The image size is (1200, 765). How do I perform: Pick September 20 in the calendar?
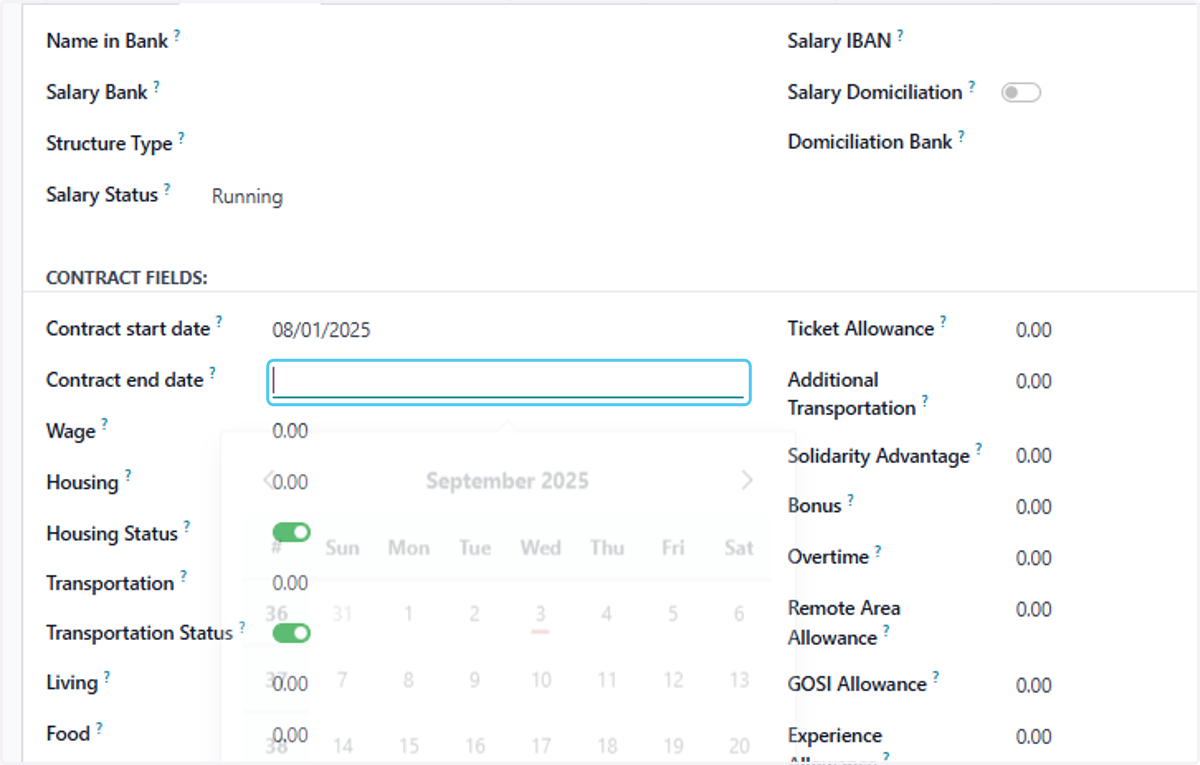point(739,746)
